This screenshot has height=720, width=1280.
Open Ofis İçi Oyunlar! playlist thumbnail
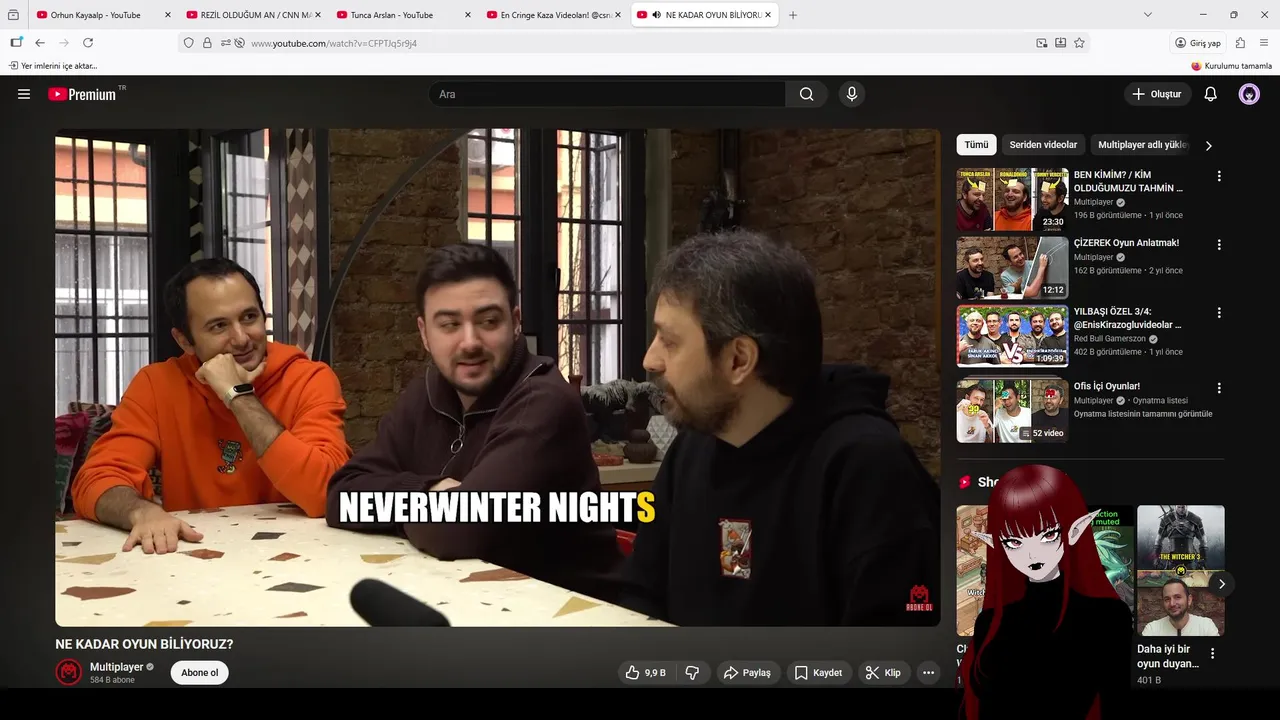coord(1012,411)
